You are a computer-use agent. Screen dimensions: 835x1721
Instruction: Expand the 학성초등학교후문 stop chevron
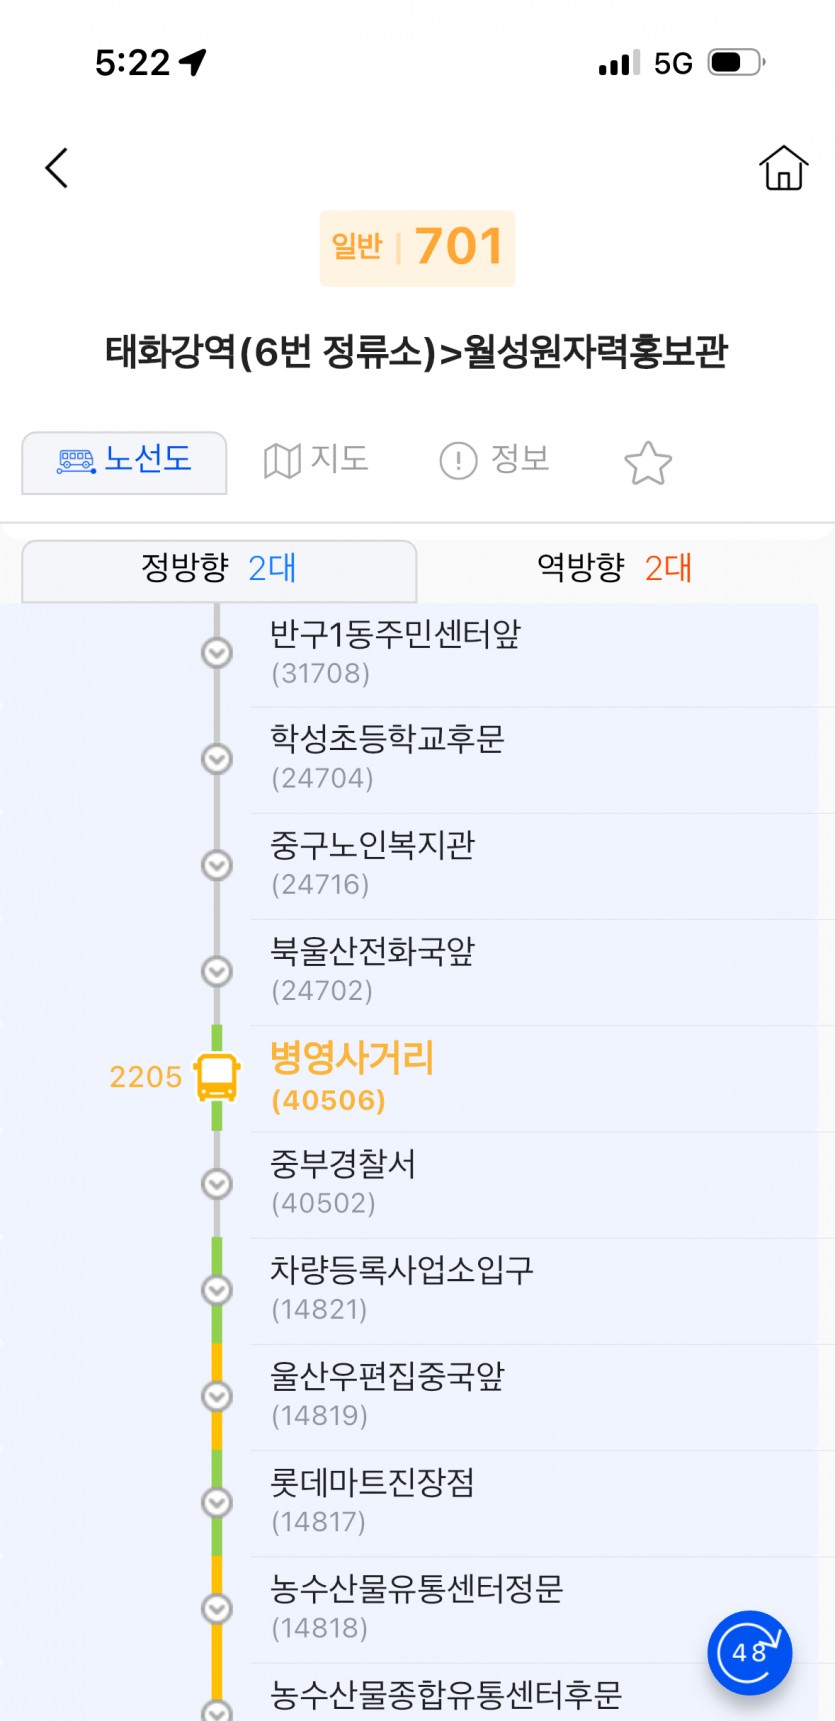pyautogui.click(x=217, y=759)
